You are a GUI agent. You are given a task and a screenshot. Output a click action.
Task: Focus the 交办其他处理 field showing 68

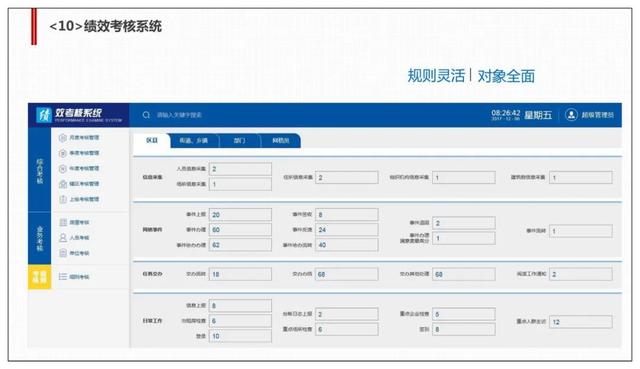point(464,274)
